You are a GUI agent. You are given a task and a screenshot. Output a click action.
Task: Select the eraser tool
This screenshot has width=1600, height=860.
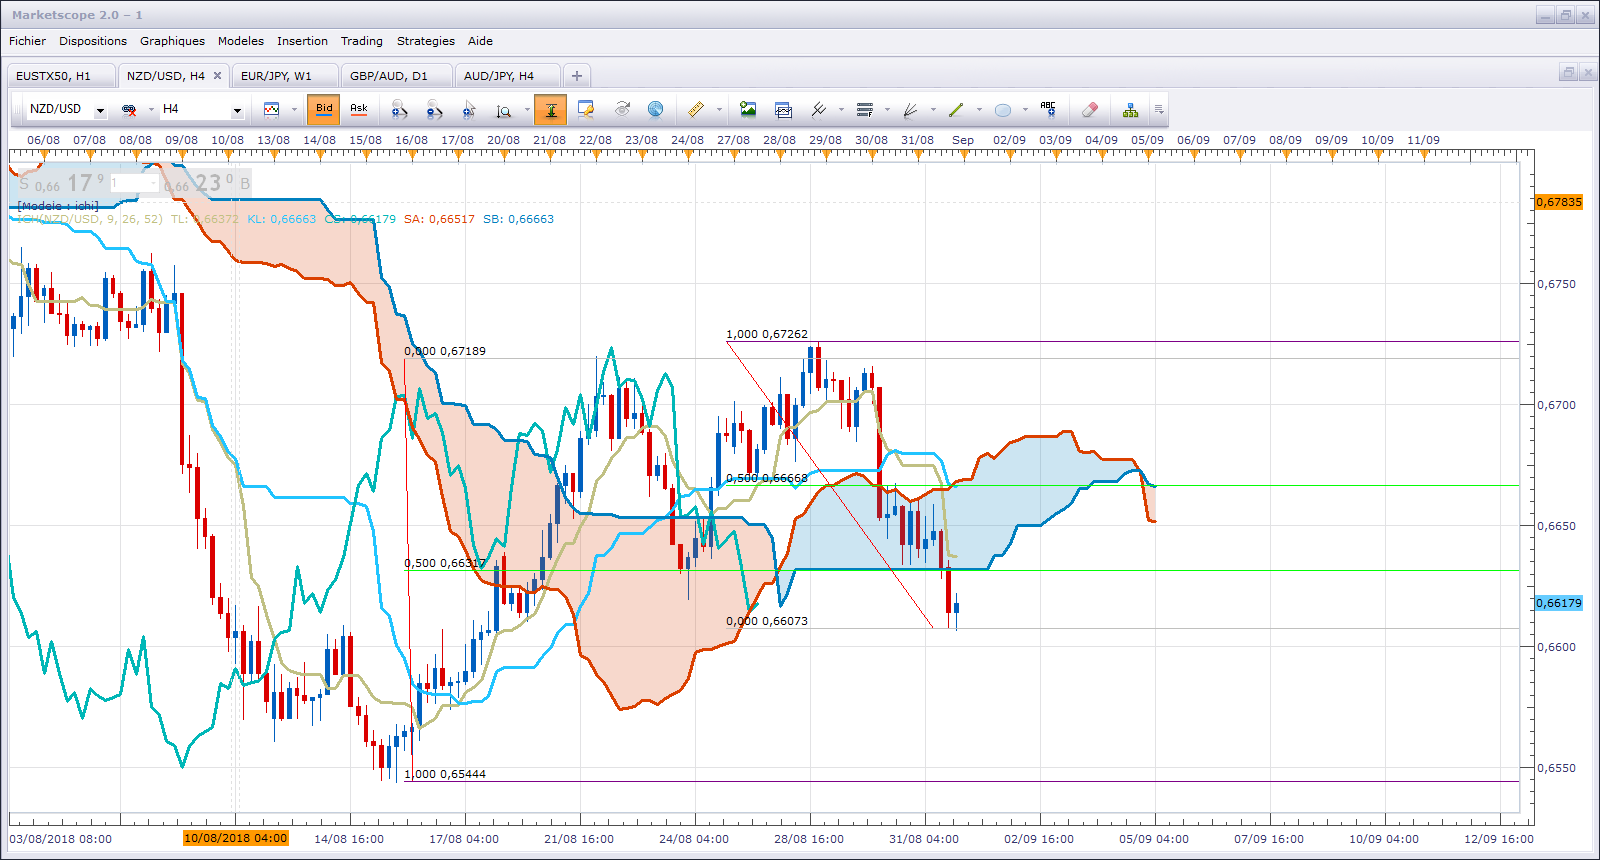tap(1090, 110)
